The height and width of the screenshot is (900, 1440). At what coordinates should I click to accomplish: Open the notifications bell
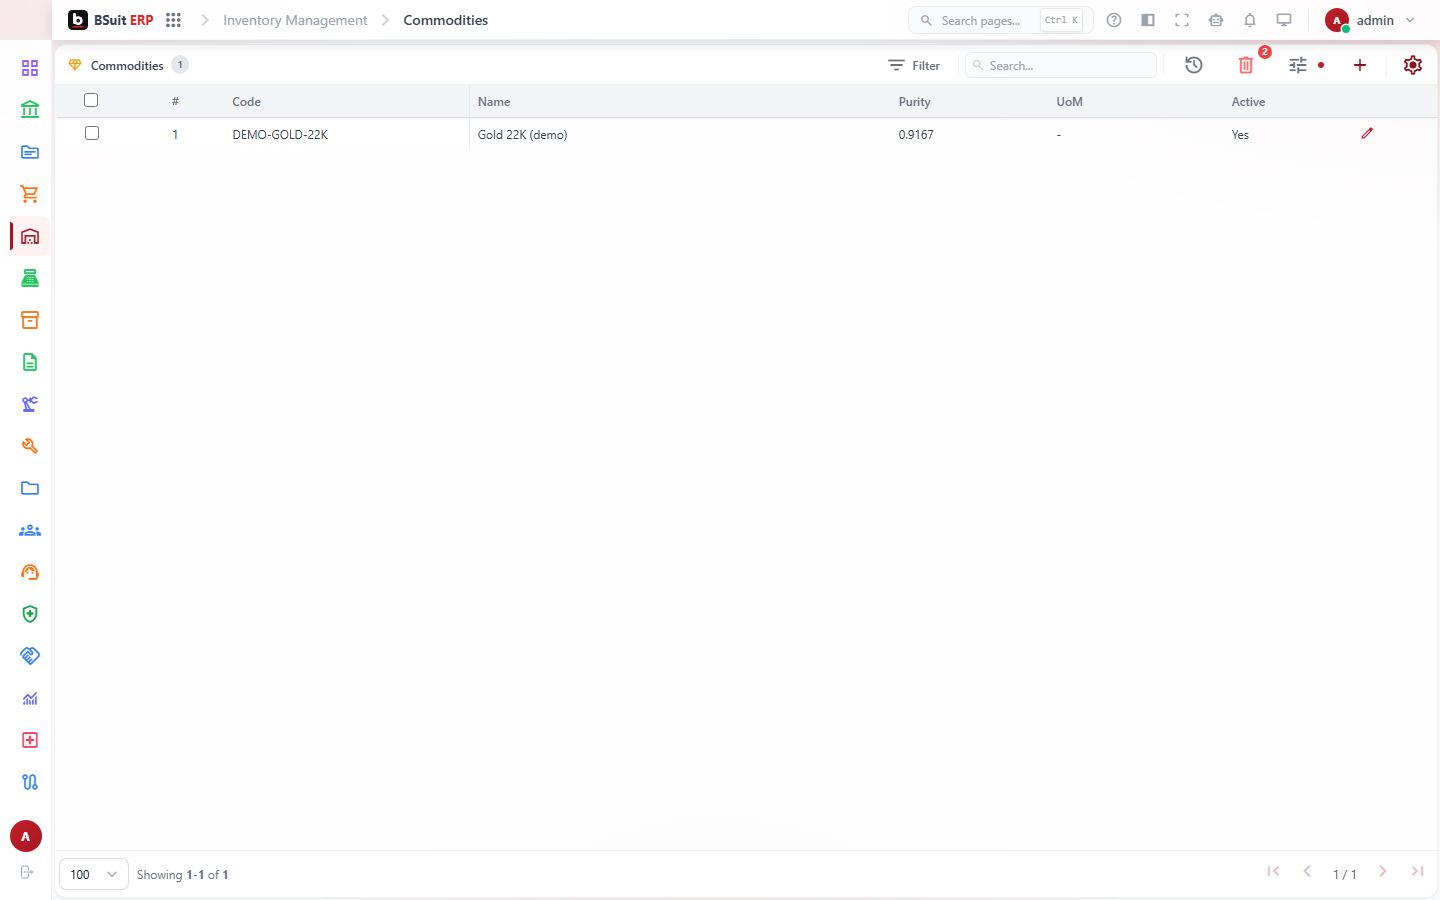(x=1250, y=20)
